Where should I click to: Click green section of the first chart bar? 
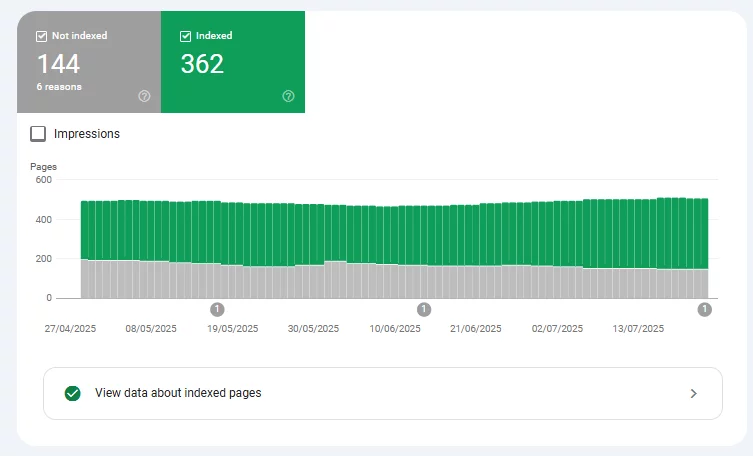click(85, 230)
